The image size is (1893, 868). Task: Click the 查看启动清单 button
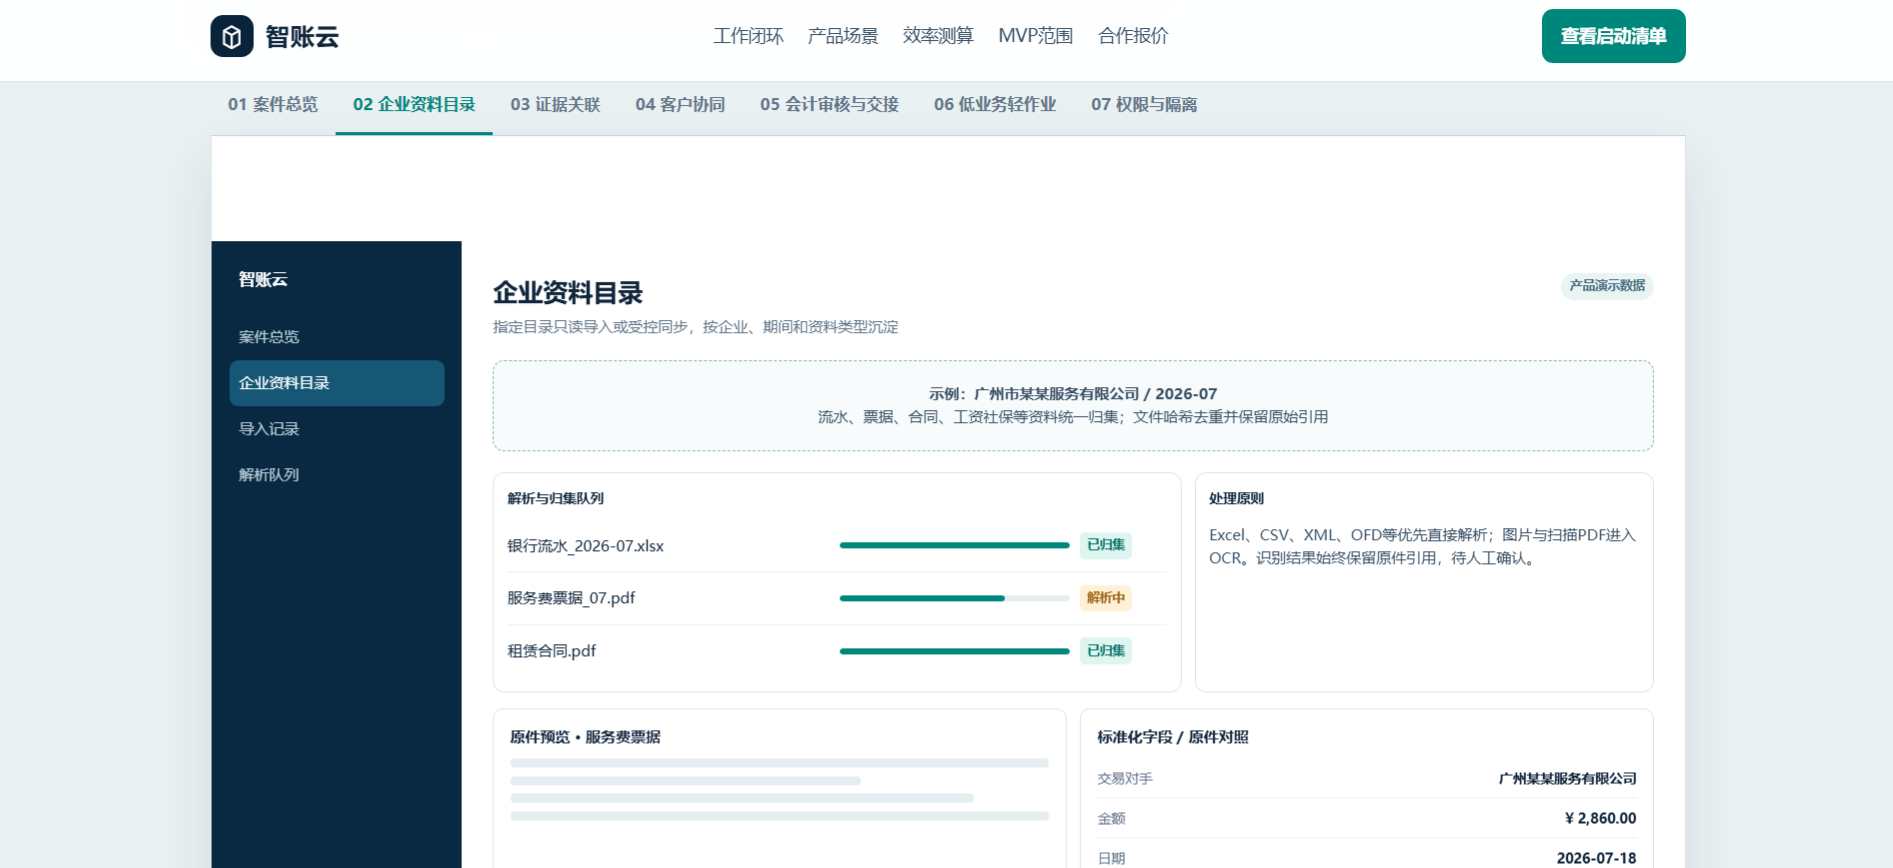tap(1613, 36)
